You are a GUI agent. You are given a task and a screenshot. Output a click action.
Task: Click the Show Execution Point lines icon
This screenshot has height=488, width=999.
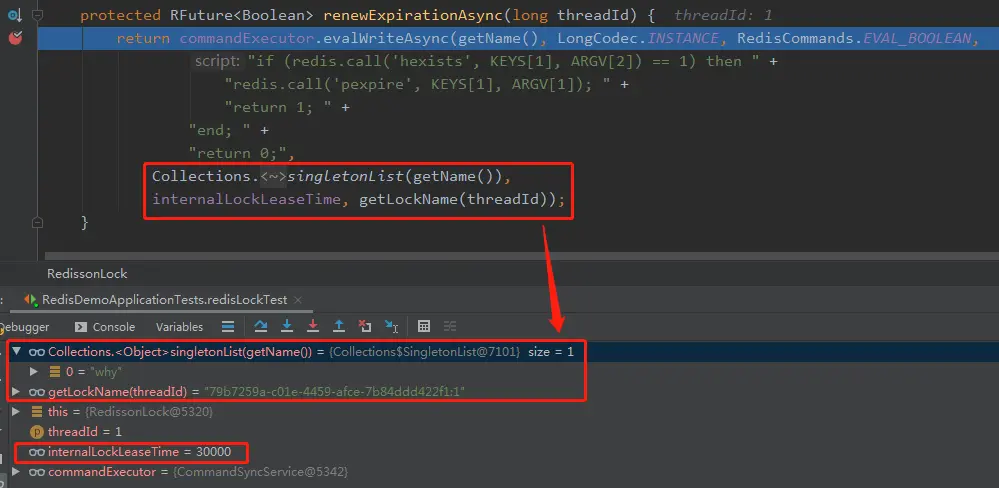click(227, 326)
